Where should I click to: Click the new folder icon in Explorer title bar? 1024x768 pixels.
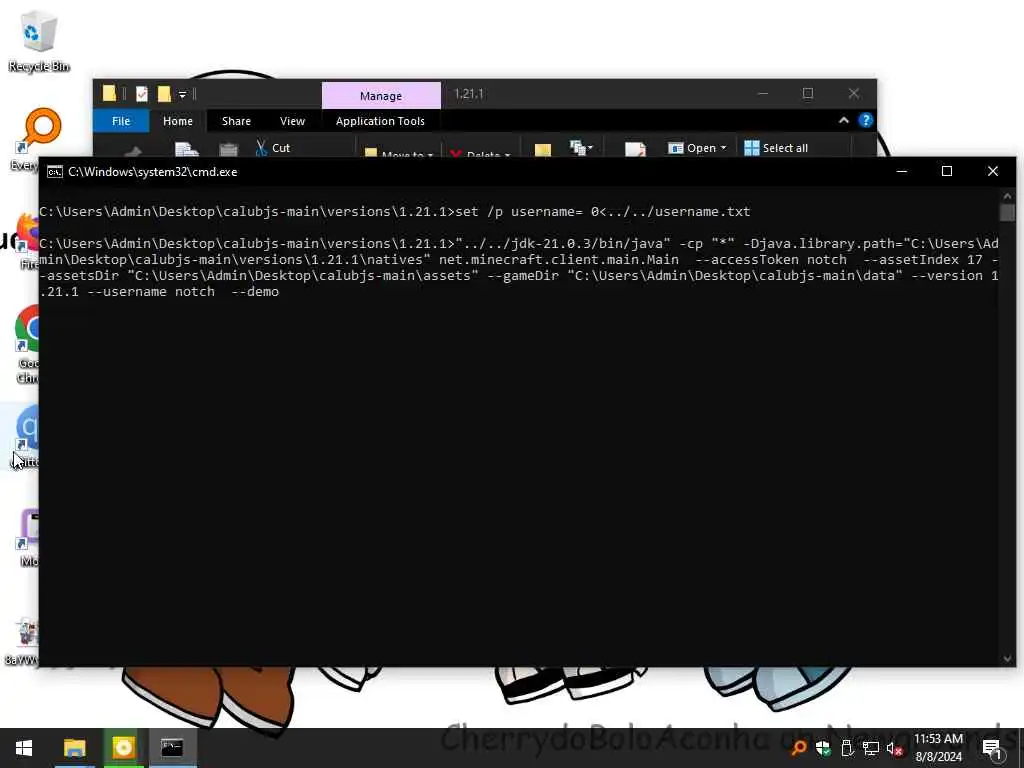(x=164, y=94)
